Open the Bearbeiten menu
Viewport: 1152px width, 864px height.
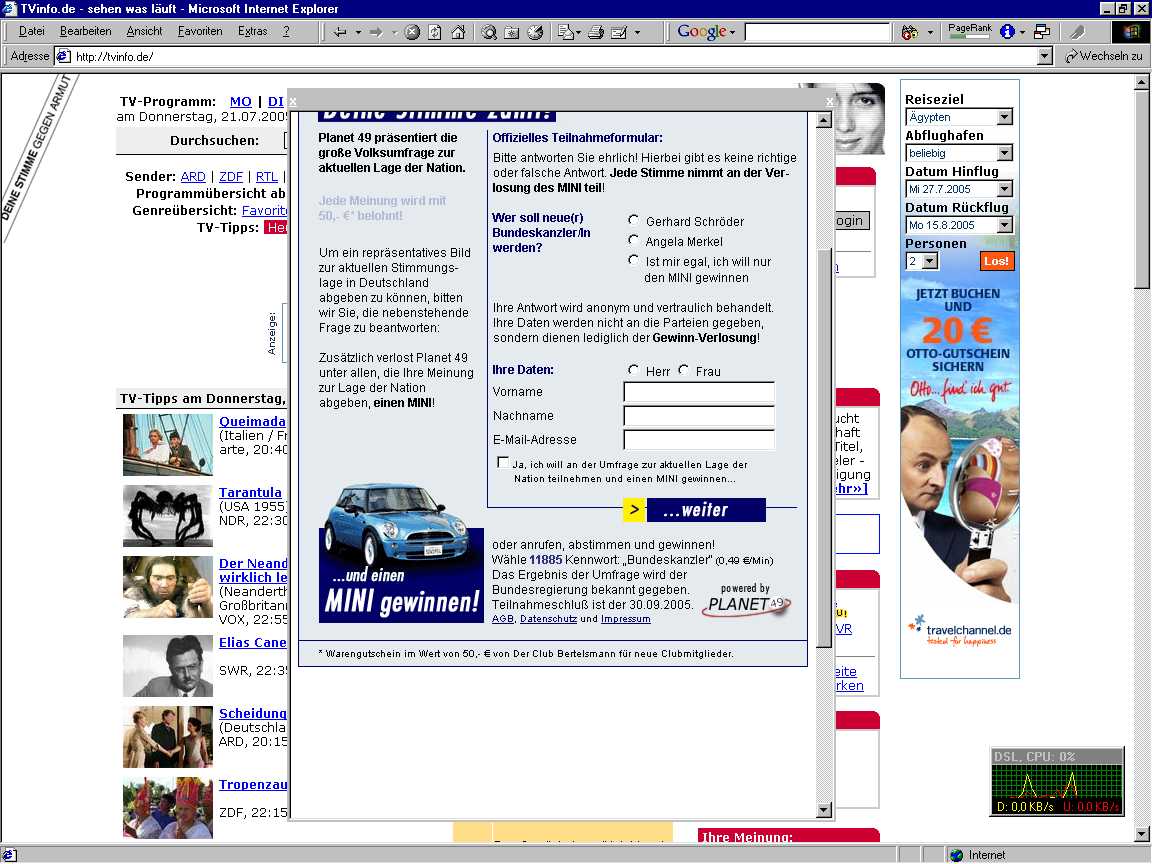85,32
